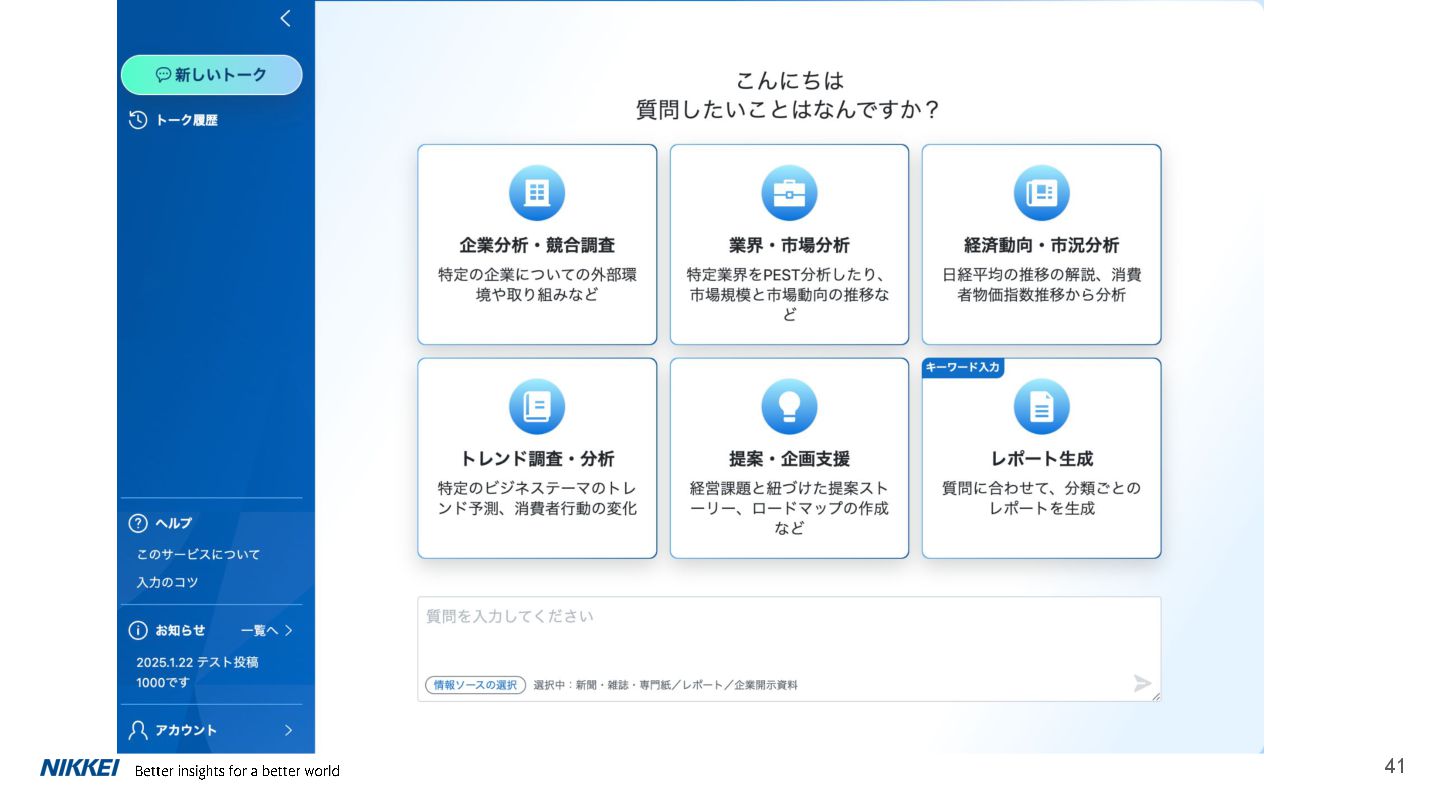Click the send arrow icon
The width and height of the screenshot is (1440, 810).
1142,683
